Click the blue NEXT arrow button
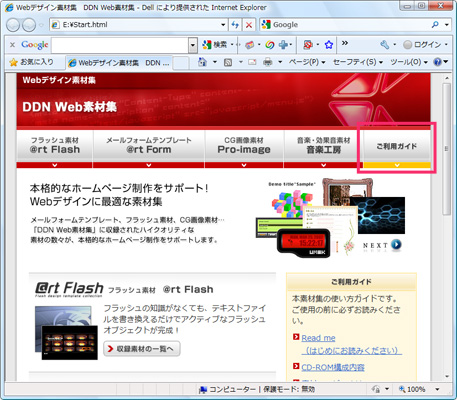Image resolution: width=457 pixels, height=400 pixels. [x=396, y=245]
